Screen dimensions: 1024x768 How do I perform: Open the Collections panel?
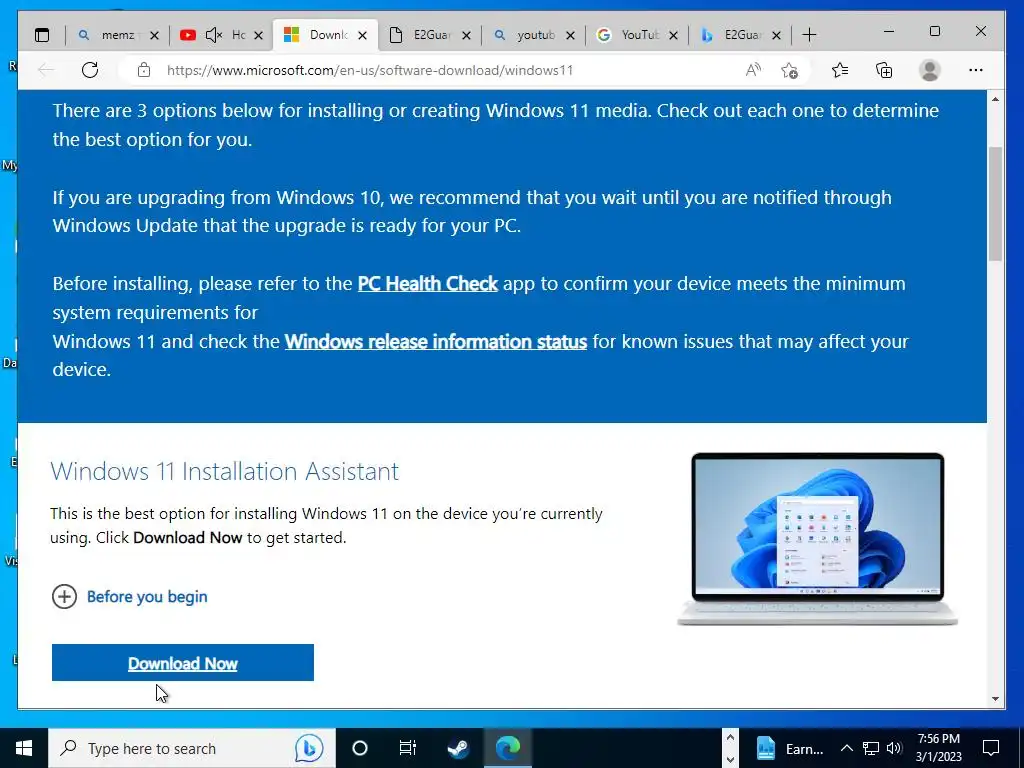(884, 70)
